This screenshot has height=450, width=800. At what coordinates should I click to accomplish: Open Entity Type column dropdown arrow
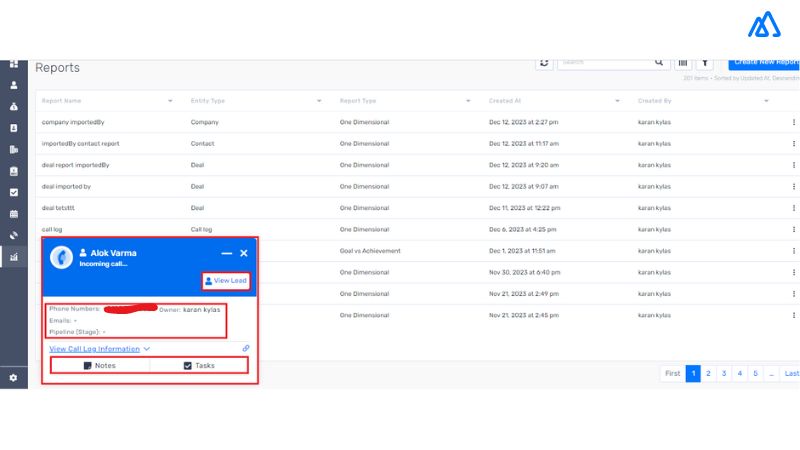[x=319, y=101]
